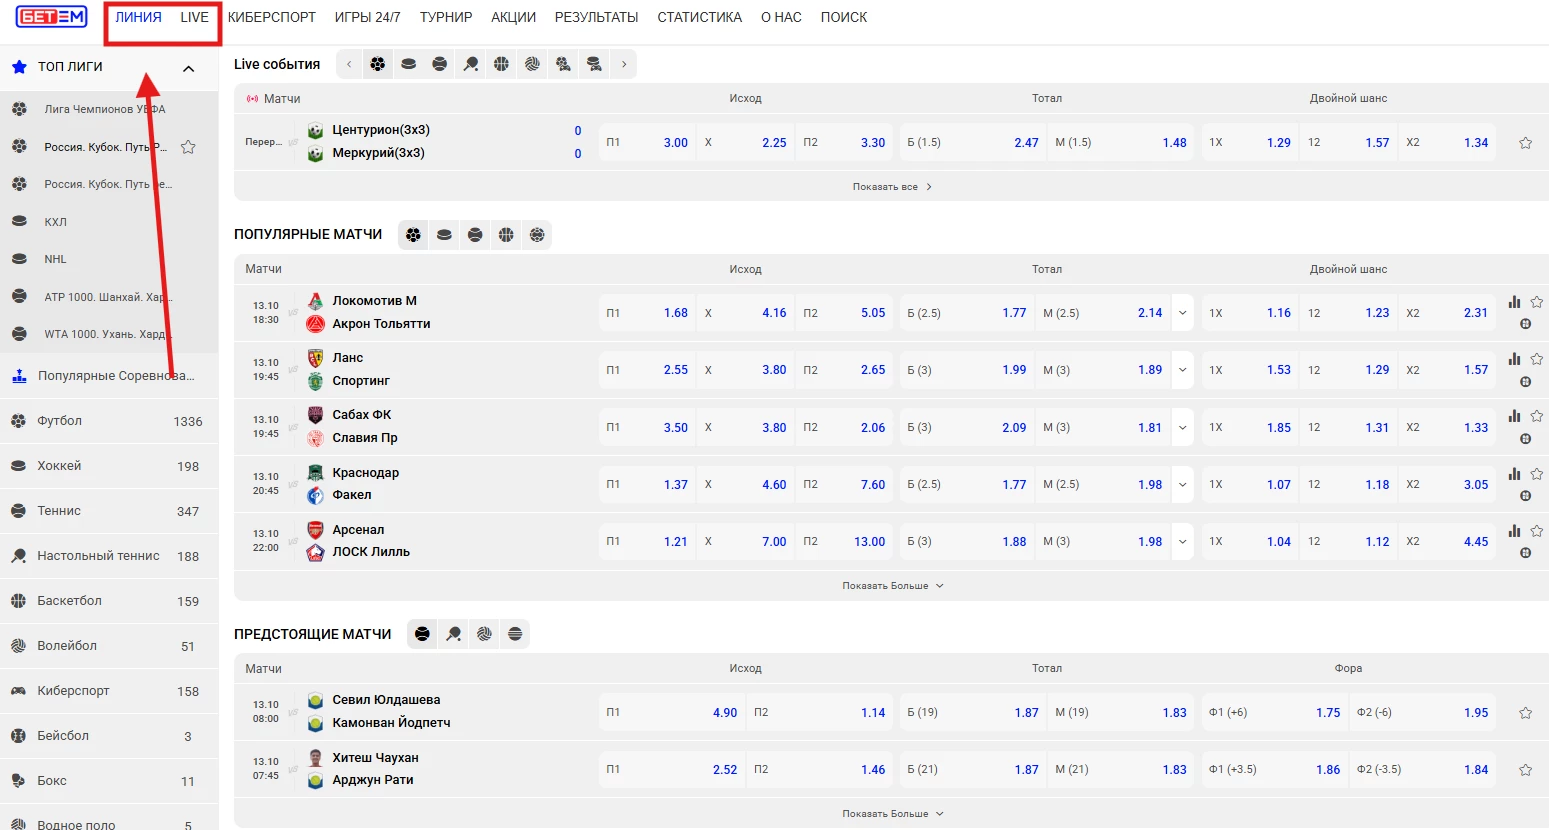Star the Хитеш Чаухан match
The width and height of the screenshot is (1549, 830).
pyautogui.click(x=1526, y=770)
